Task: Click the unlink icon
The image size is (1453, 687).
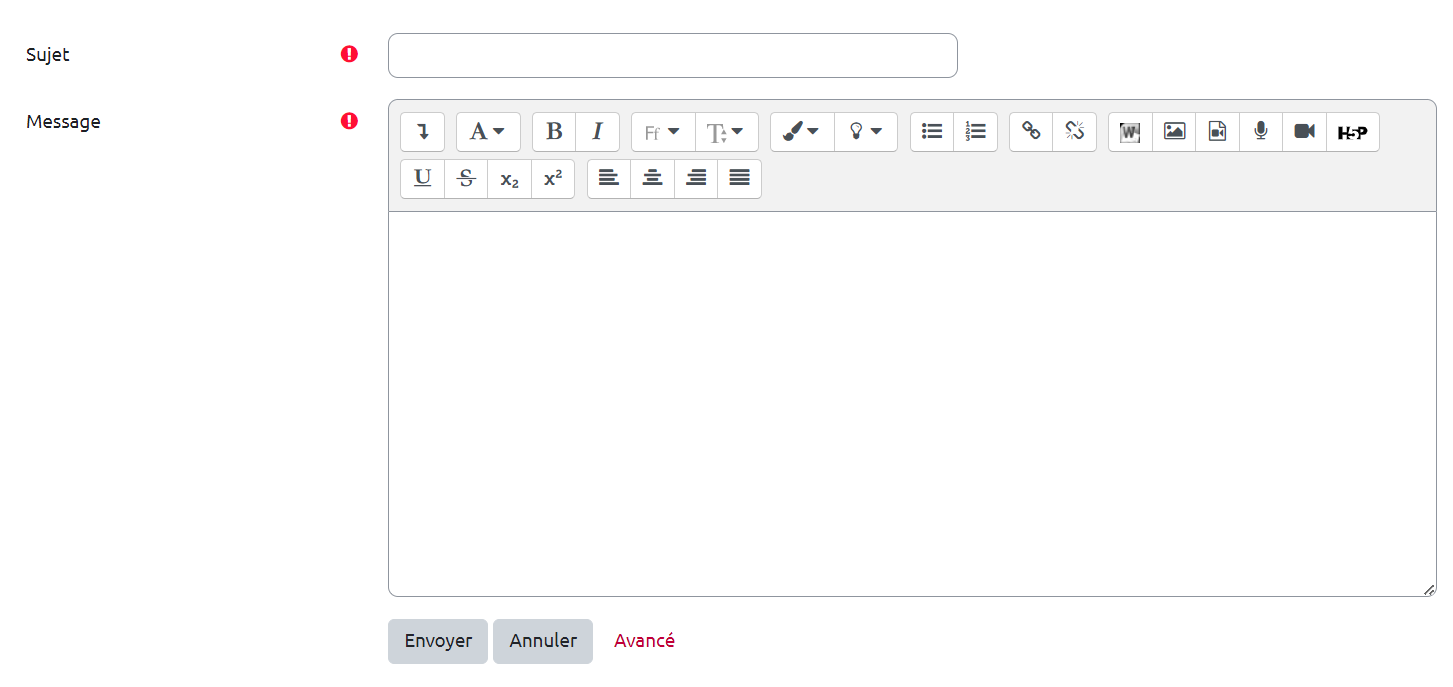Action: click(1074, 132)
